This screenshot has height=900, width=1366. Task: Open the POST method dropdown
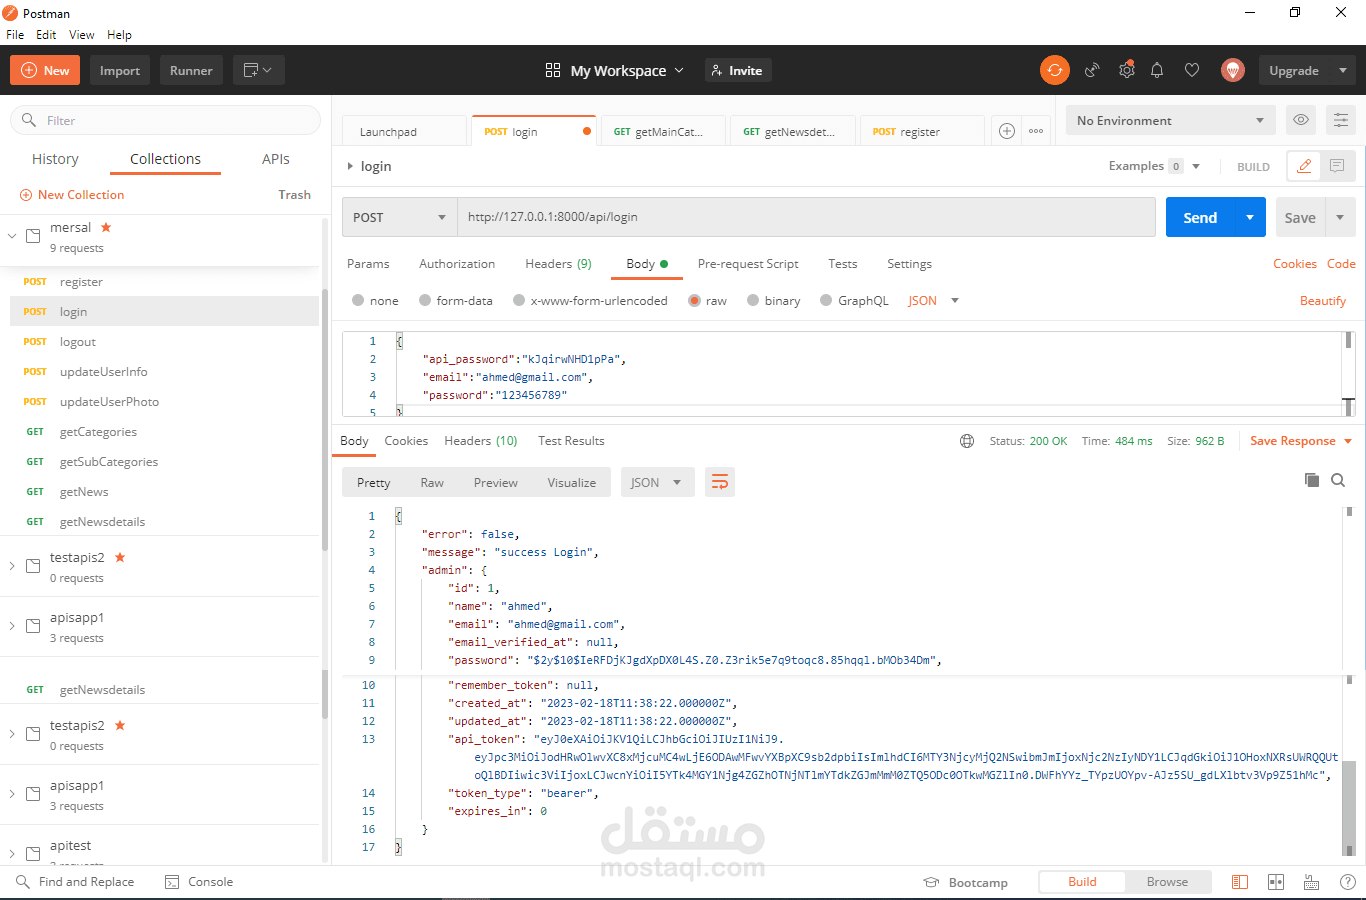click(399, 217)
